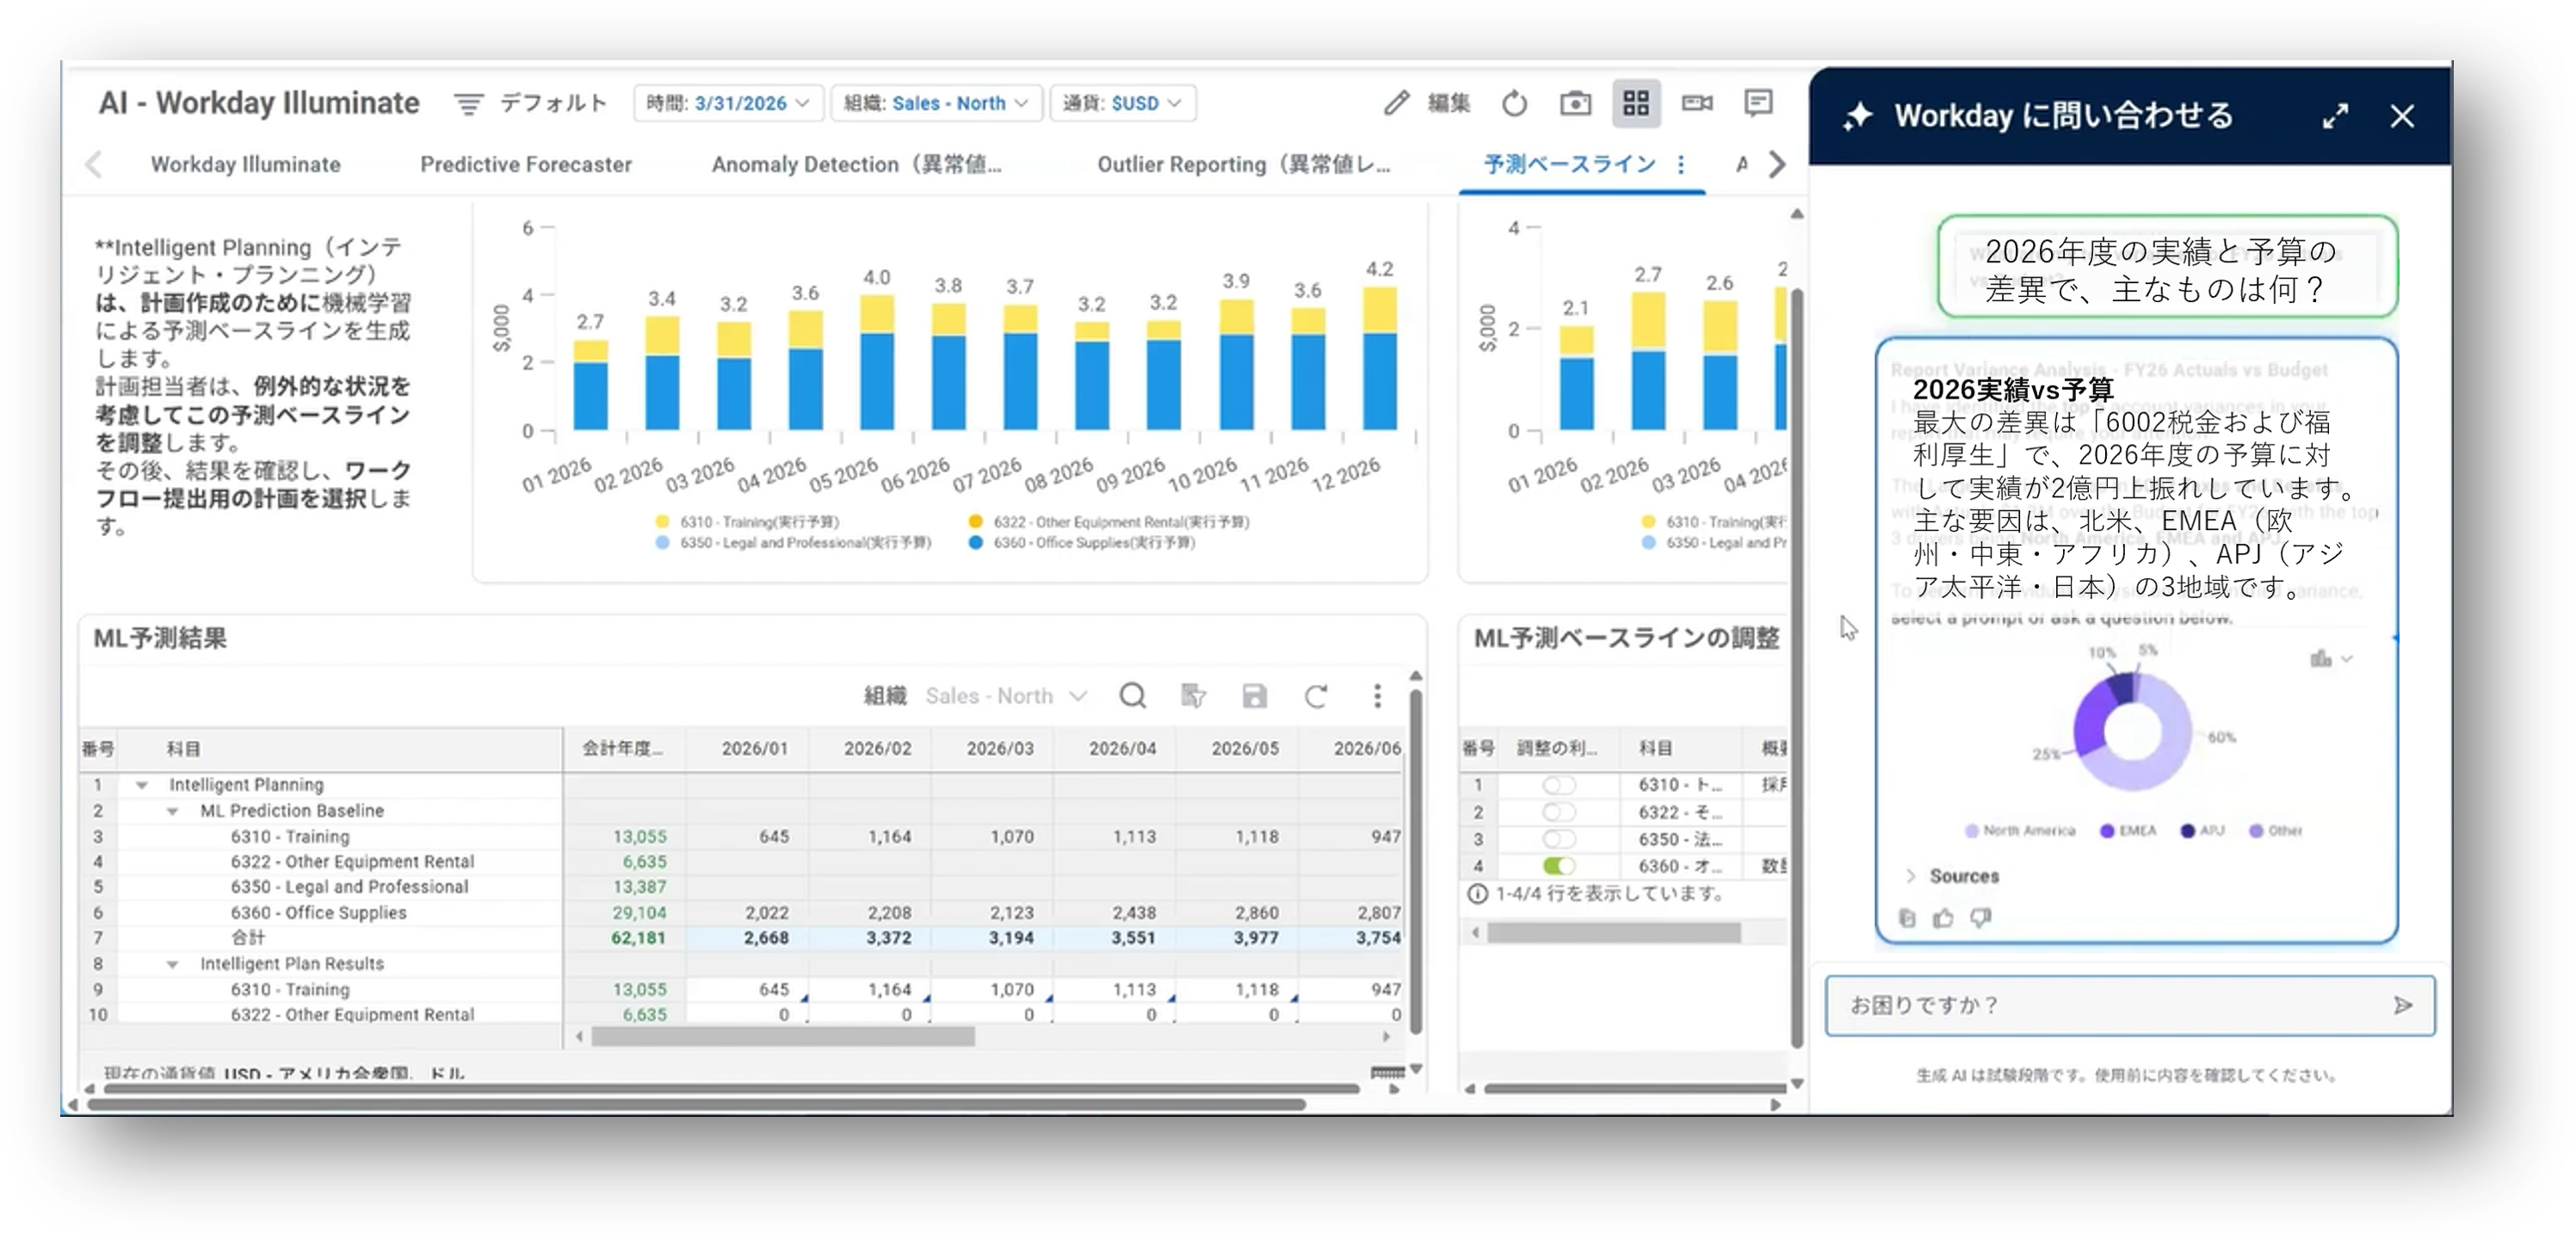The width and height of the screenshot is (2576, 1239).
Task: Open the comments icon in toolbar
Action: [1758, 103]
